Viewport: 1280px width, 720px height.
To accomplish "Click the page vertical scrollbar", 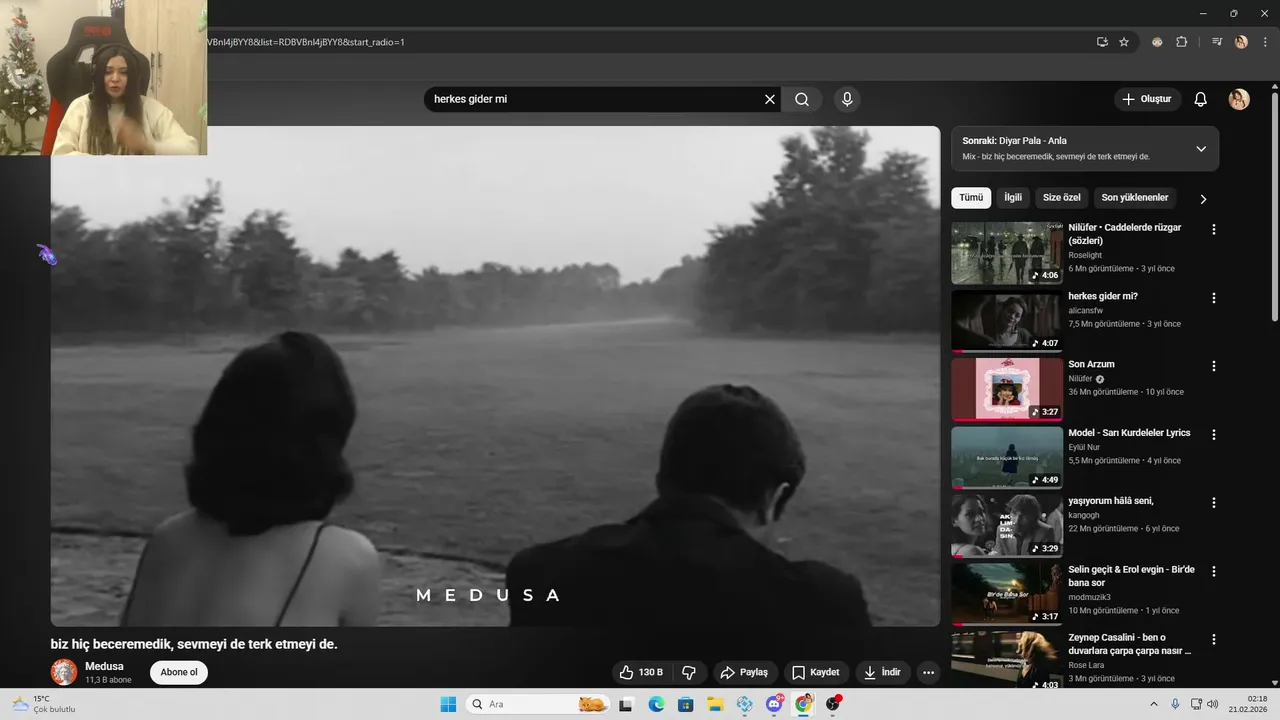I will tap(1274, 205).
